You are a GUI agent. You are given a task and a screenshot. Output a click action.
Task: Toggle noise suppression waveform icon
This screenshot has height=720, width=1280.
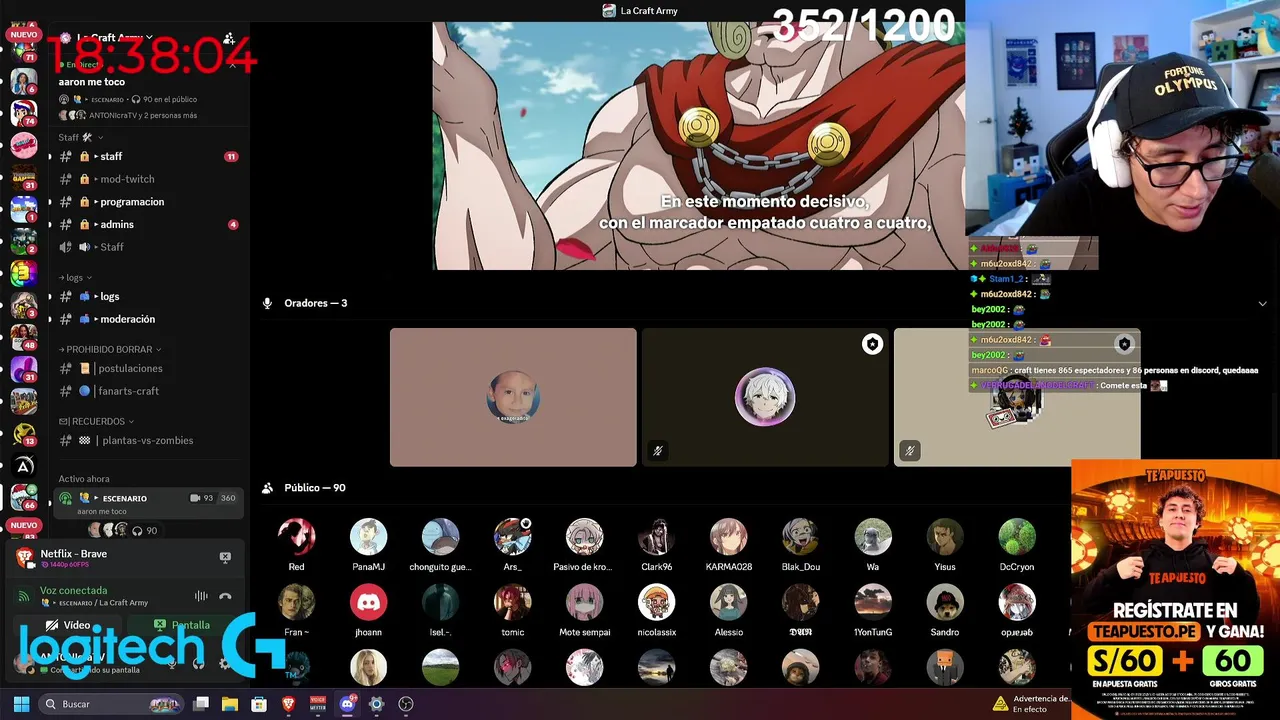click(x=201, y=596)
